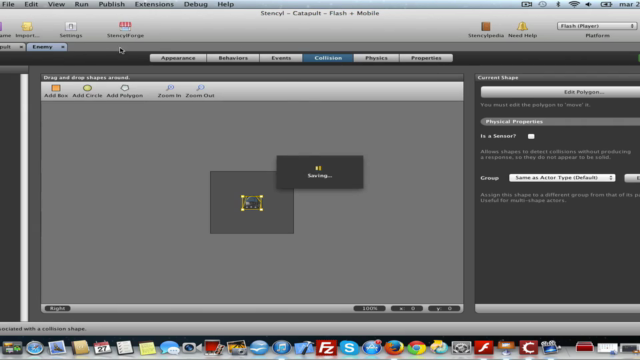Open App Store dock icon
Screen dimensions: 640x360
tap(371, 348)
